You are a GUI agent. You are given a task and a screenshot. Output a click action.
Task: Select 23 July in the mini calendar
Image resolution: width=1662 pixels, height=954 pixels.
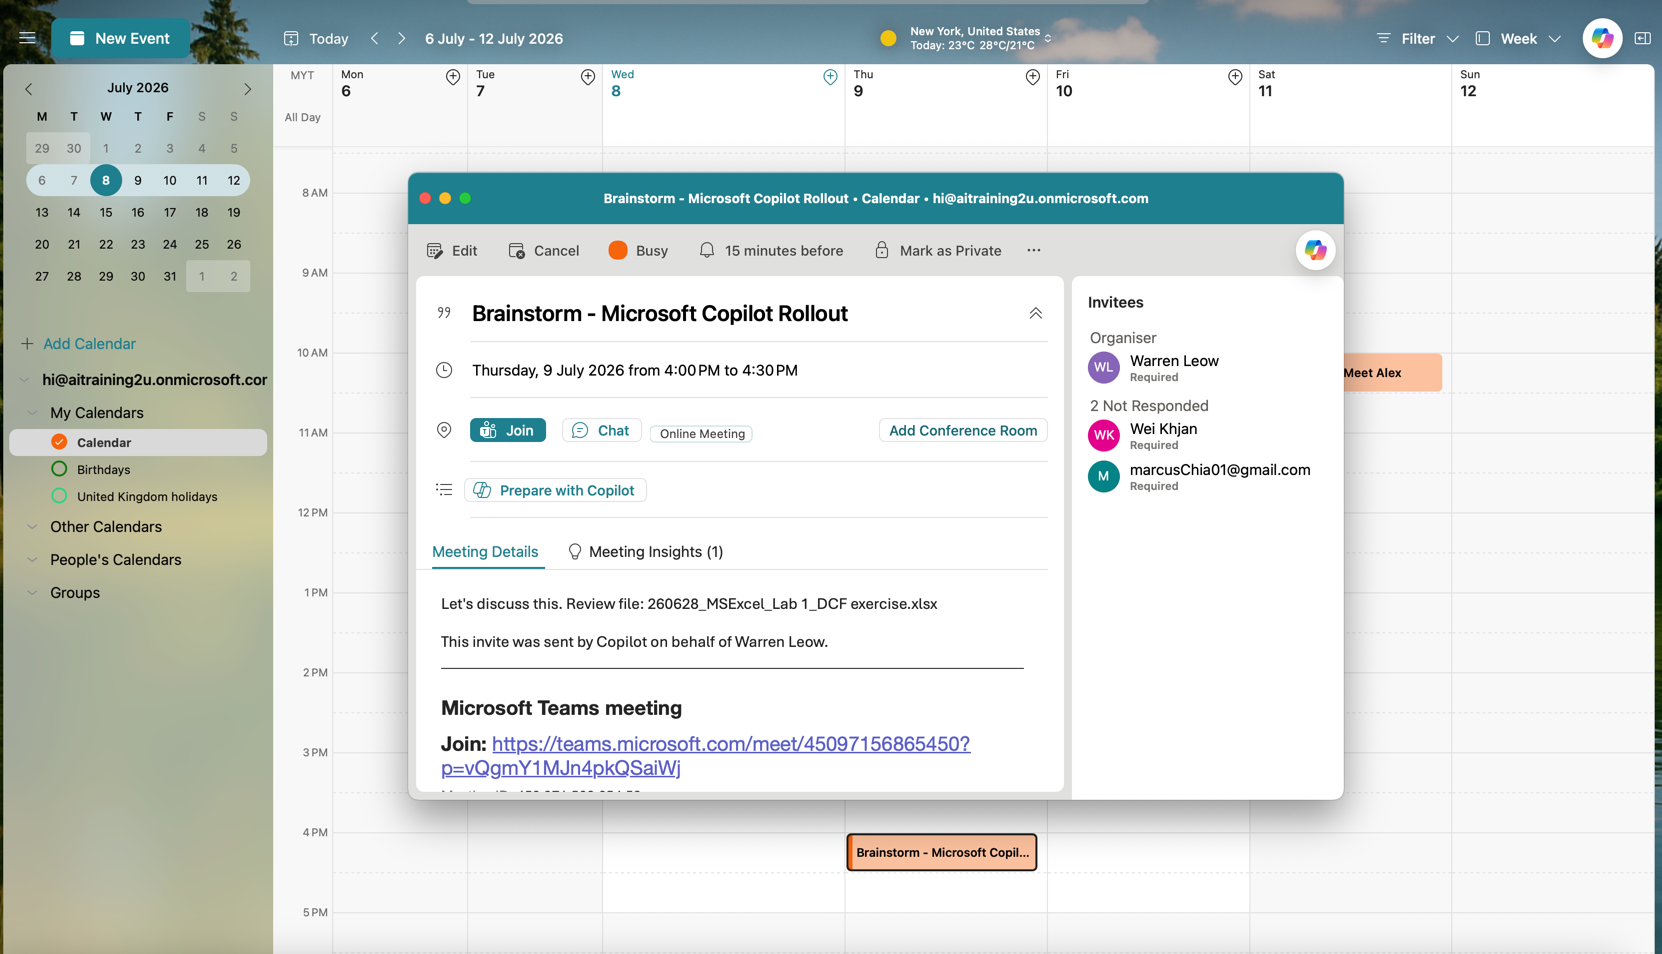click(138, 244)
